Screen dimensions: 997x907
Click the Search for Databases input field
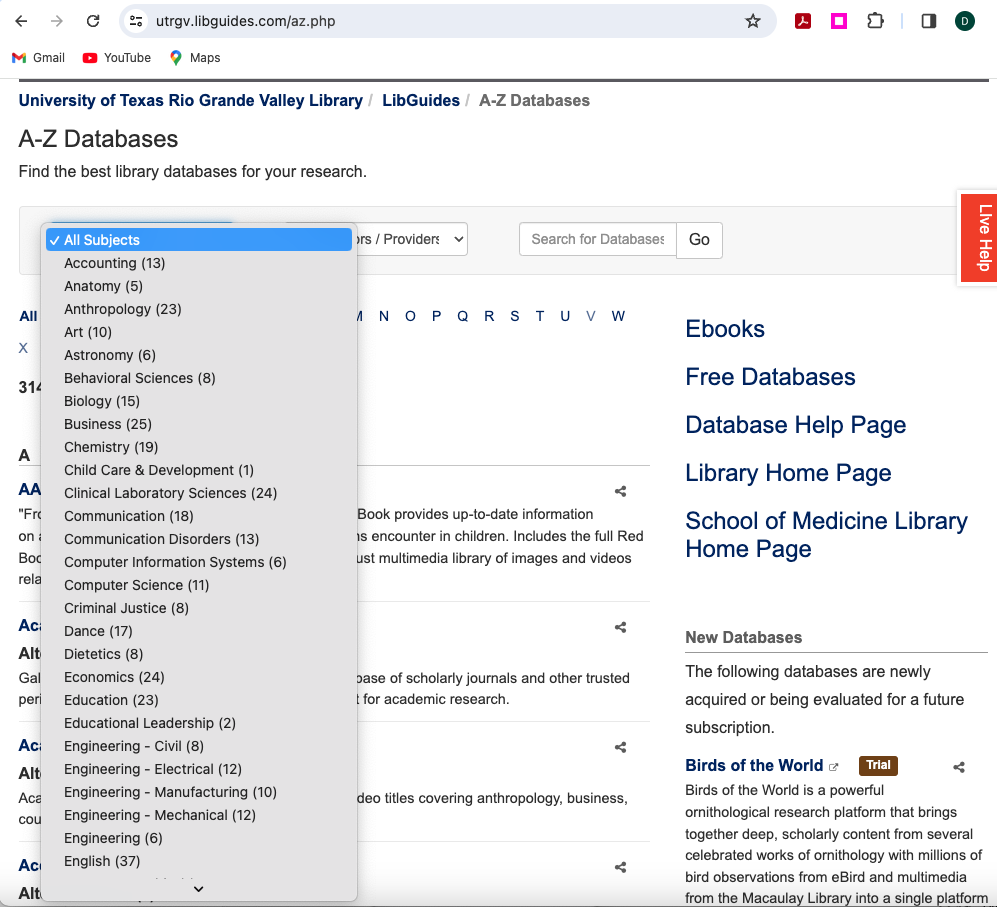tap(597, 239)
